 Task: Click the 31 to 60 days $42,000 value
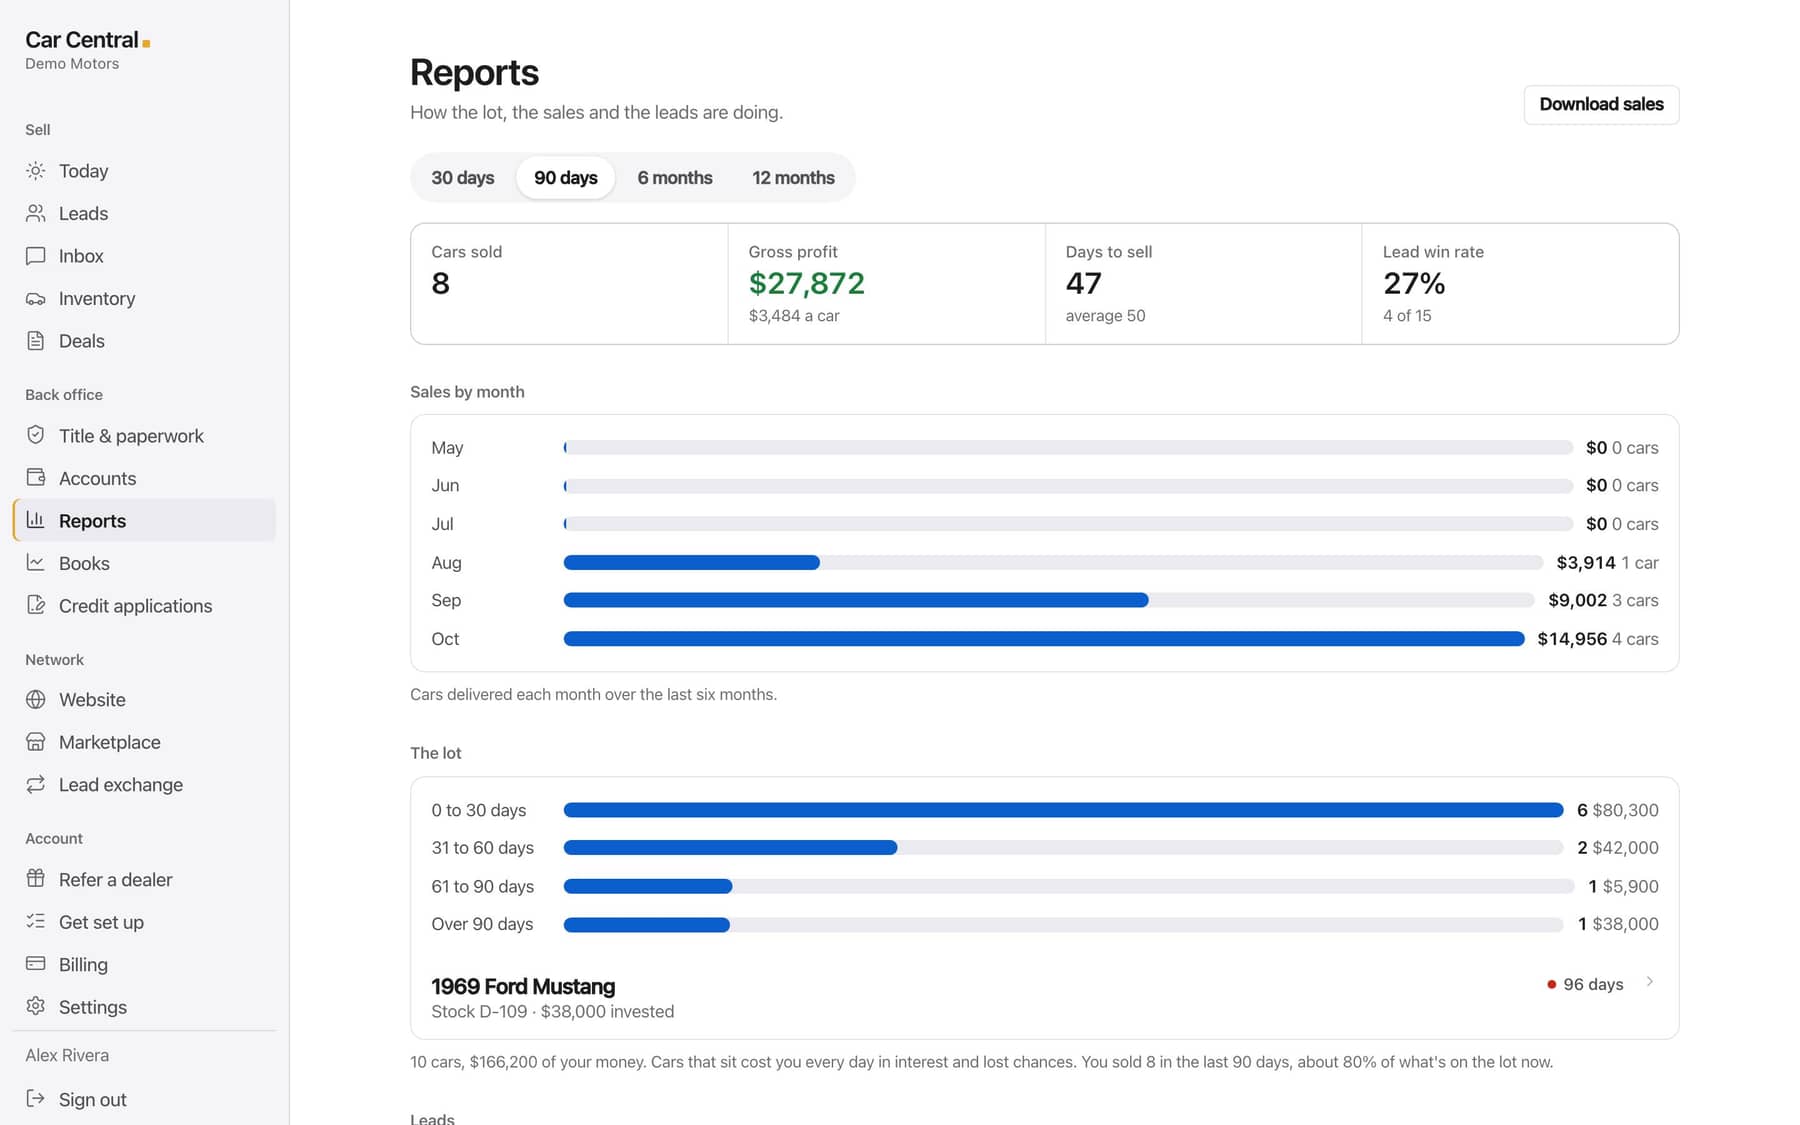click(1625, 848)
